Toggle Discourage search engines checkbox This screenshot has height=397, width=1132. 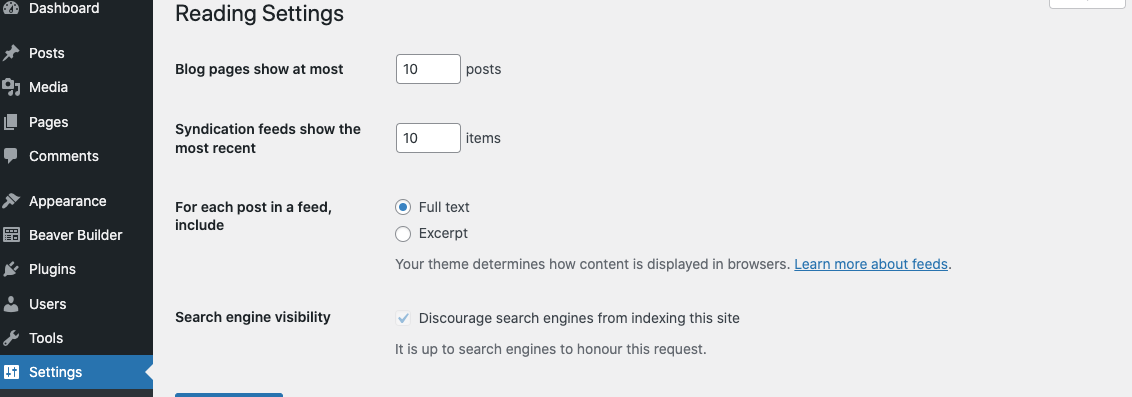403,318
